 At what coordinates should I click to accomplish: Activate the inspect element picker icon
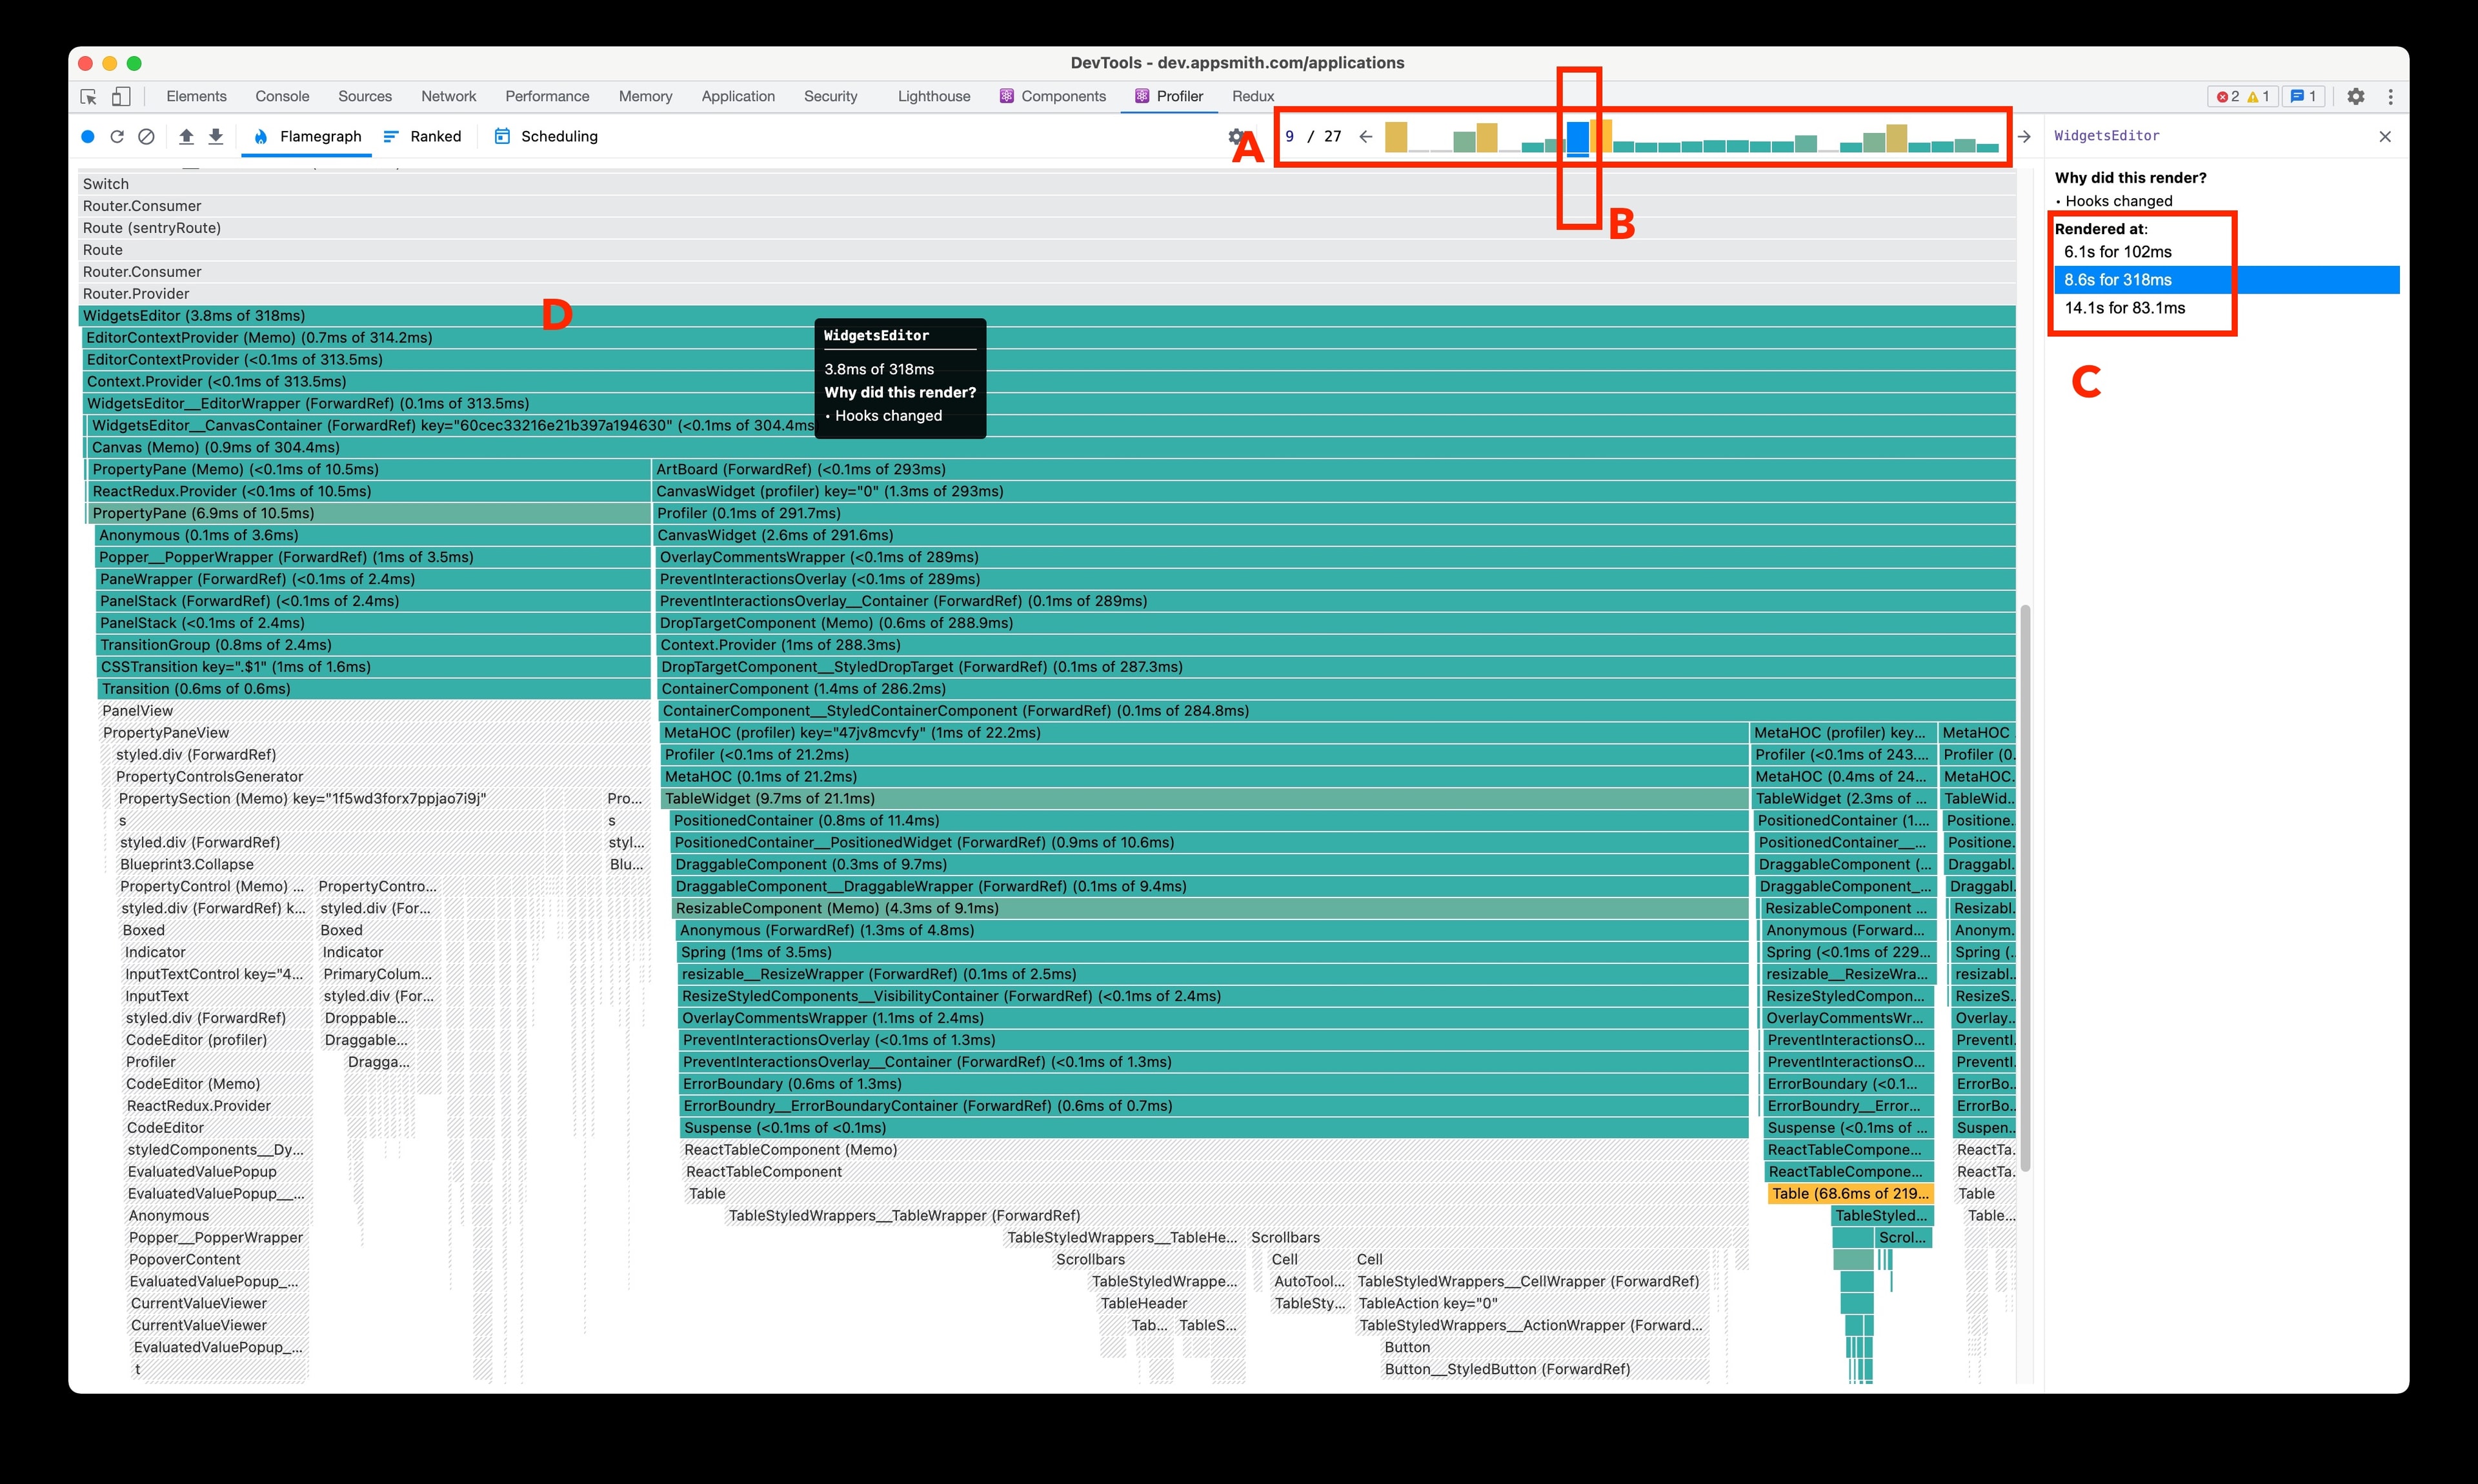(88, 97)
